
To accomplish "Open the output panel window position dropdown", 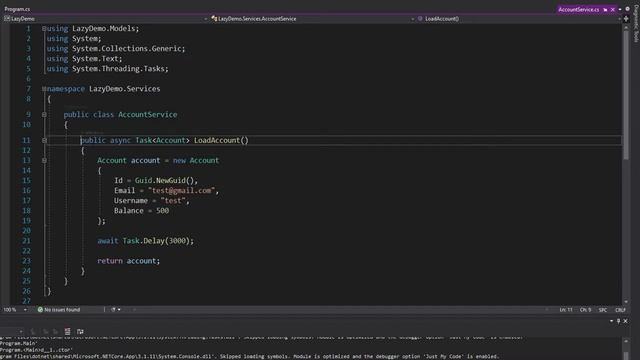I will pos(611,321).
